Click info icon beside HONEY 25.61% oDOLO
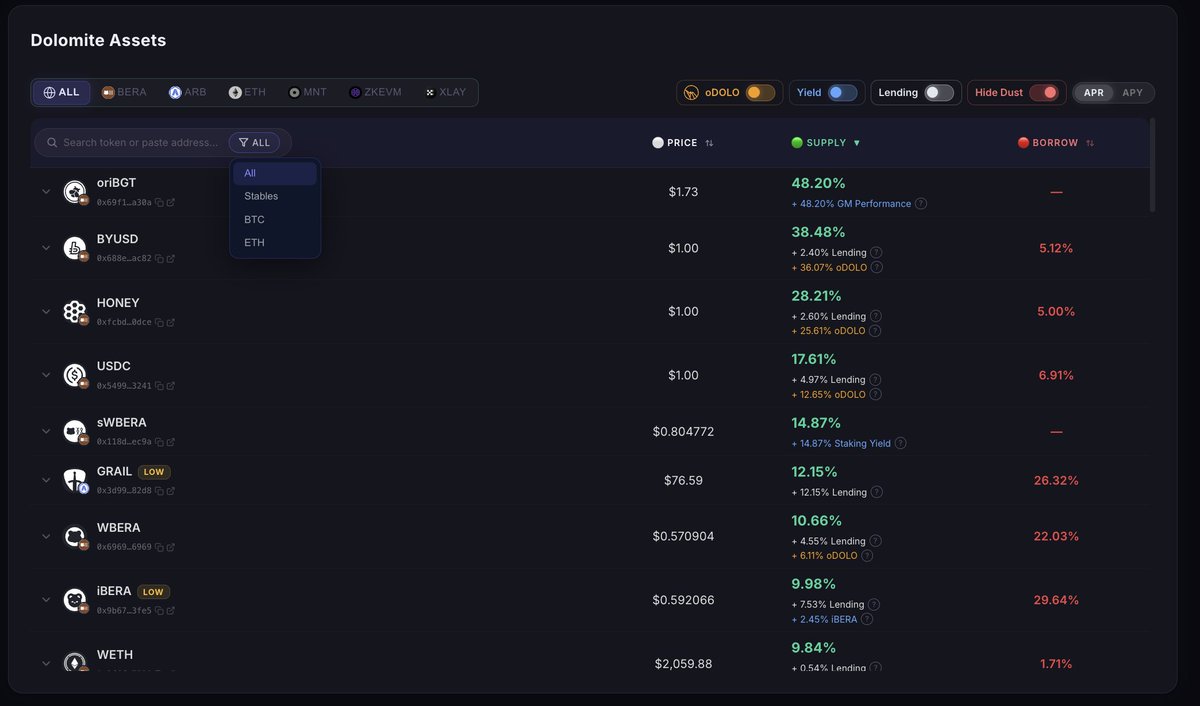 pyautogui.click(x=877, y=331)
